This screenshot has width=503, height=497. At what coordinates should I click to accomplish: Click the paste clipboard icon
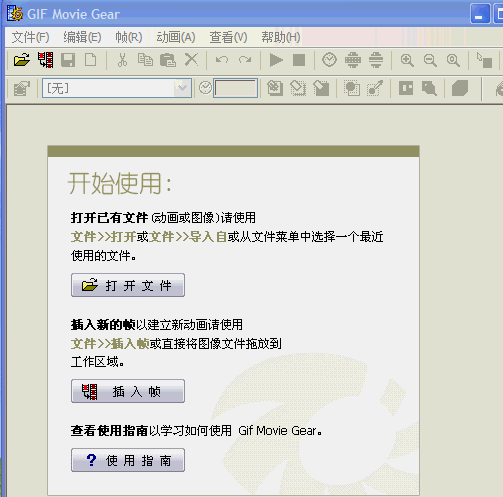click(168, 60)
